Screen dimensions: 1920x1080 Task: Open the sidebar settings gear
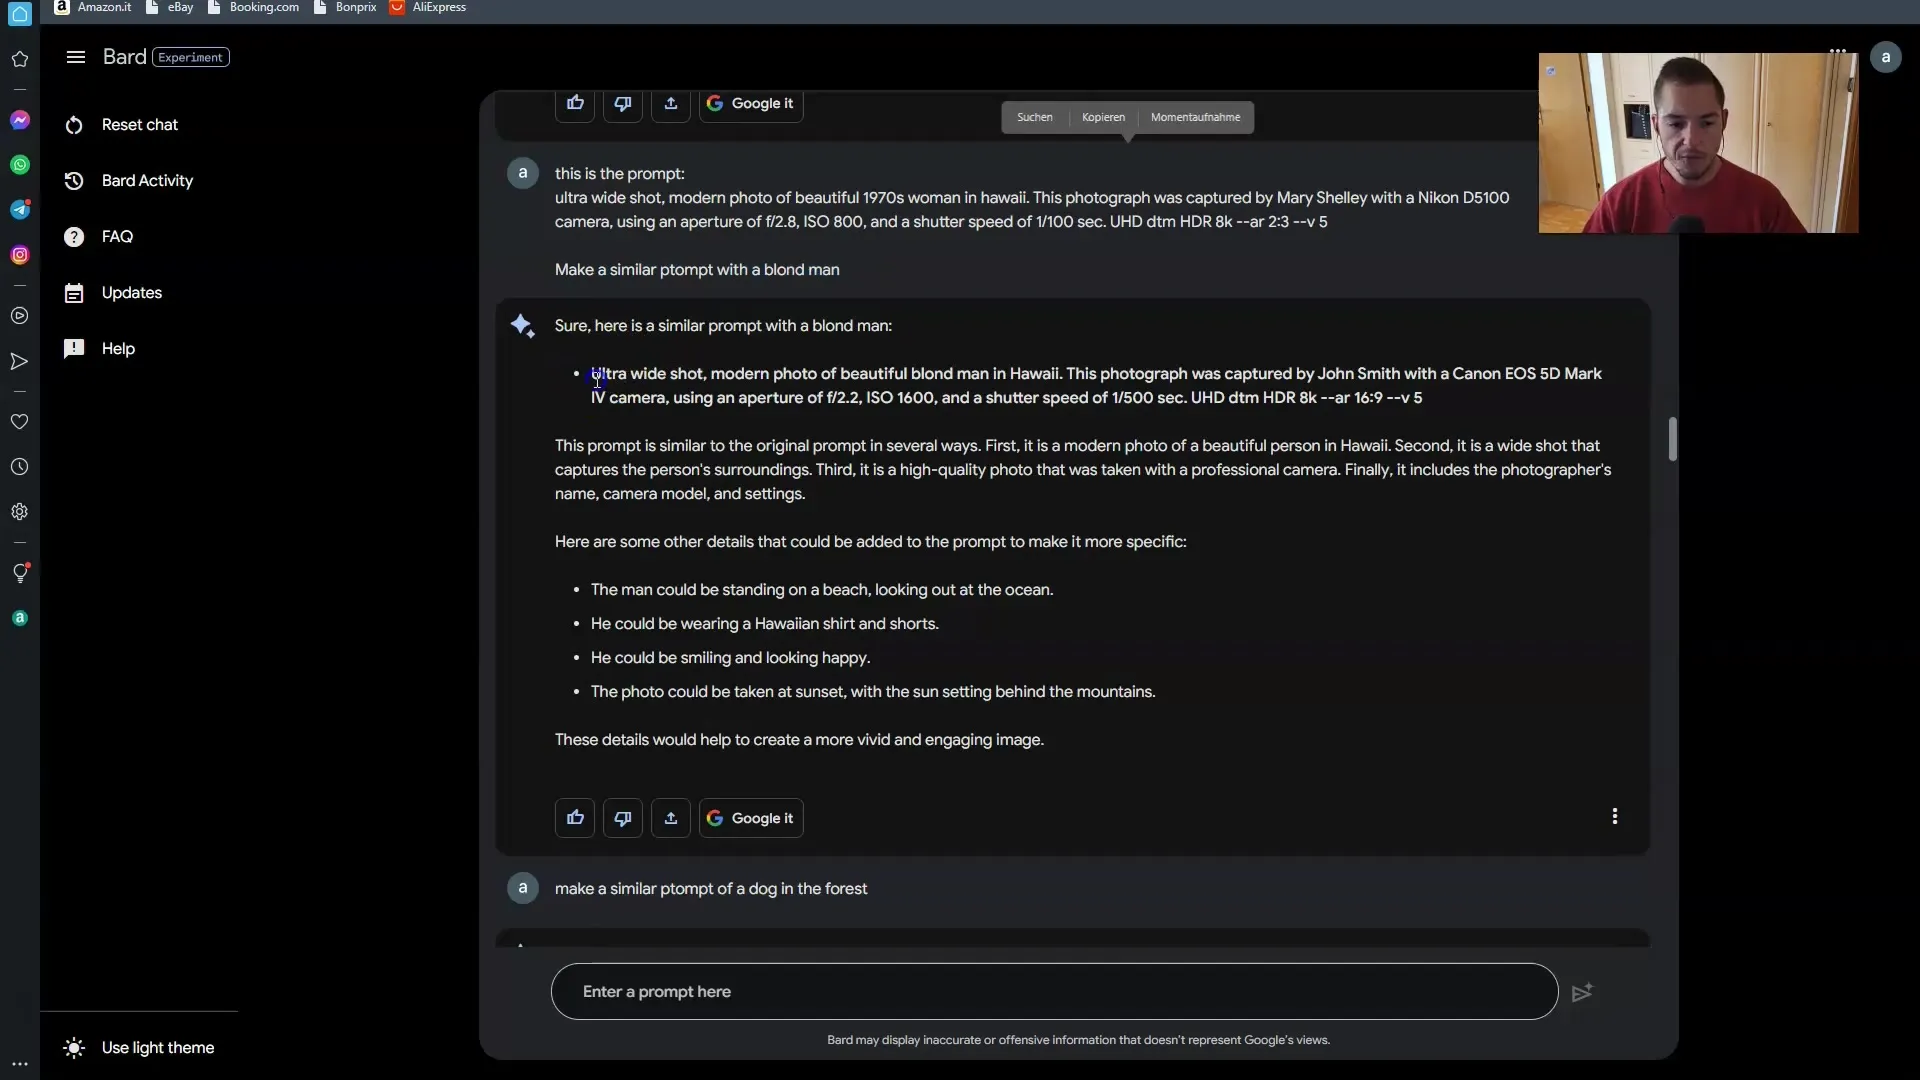20,512
